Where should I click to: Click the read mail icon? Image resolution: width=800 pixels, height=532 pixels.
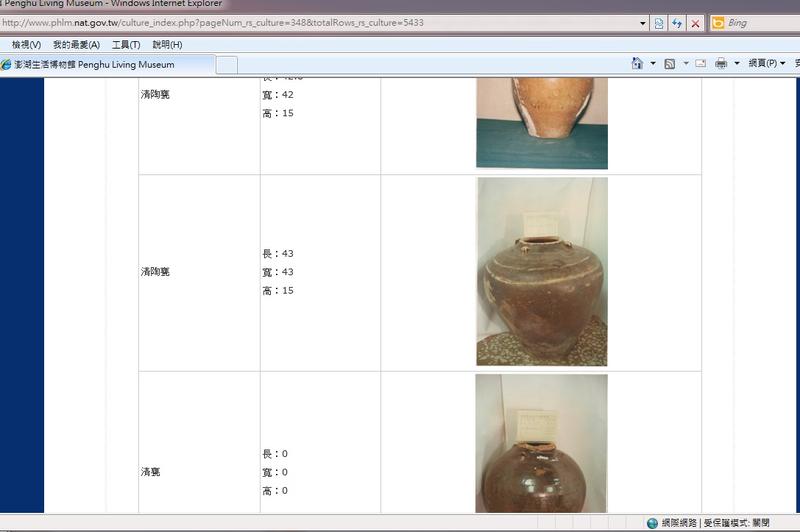pyautogui.click(x=701, y=63)
